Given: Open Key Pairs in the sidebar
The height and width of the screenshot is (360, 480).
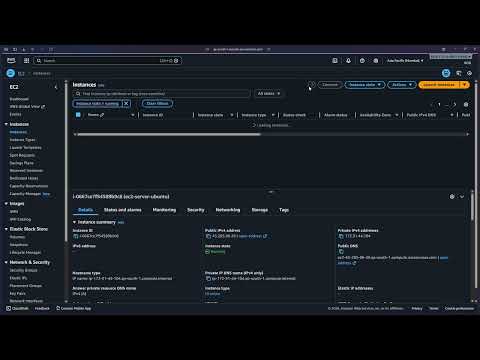Looking at the screenshot, I should [18, 293].
